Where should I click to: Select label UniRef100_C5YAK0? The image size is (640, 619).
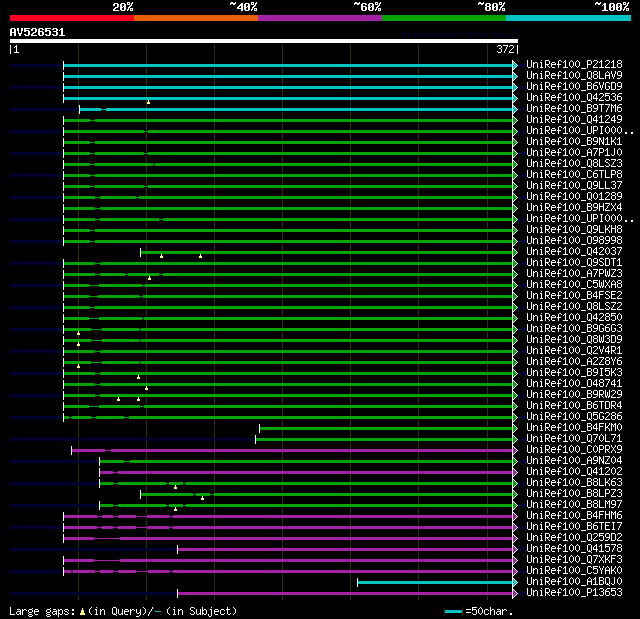[574, 571]
